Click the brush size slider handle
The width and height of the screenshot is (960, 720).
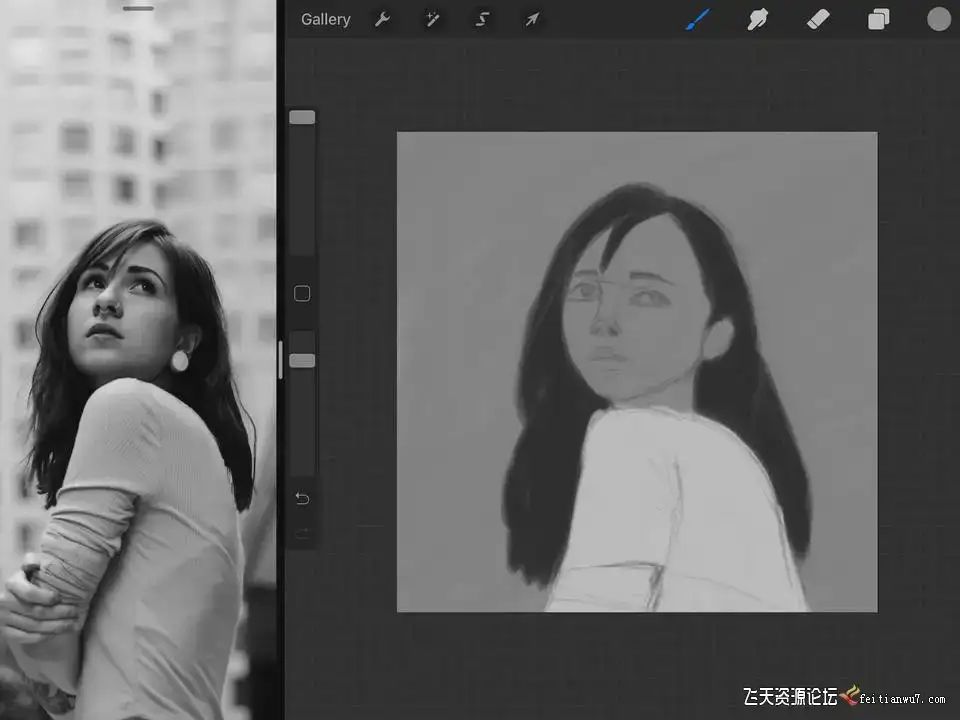tap(302, 117)
